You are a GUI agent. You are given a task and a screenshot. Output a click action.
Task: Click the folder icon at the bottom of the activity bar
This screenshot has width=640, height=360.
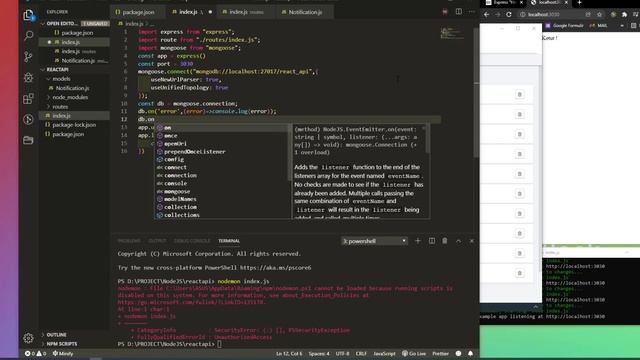point(28,140)
